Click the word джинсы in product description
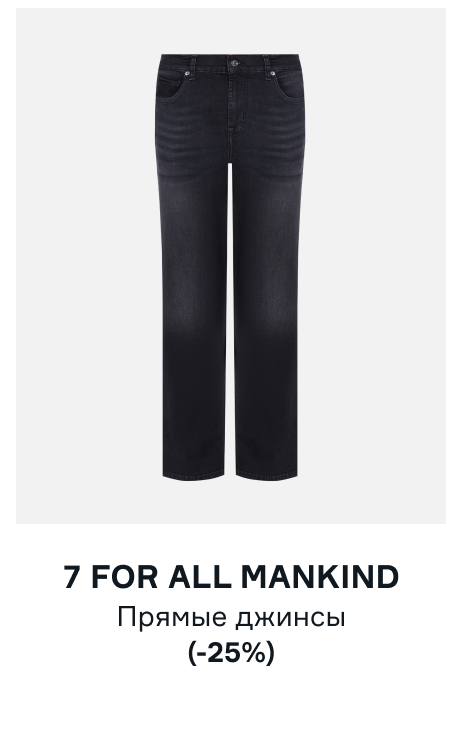 pos(291,619)
